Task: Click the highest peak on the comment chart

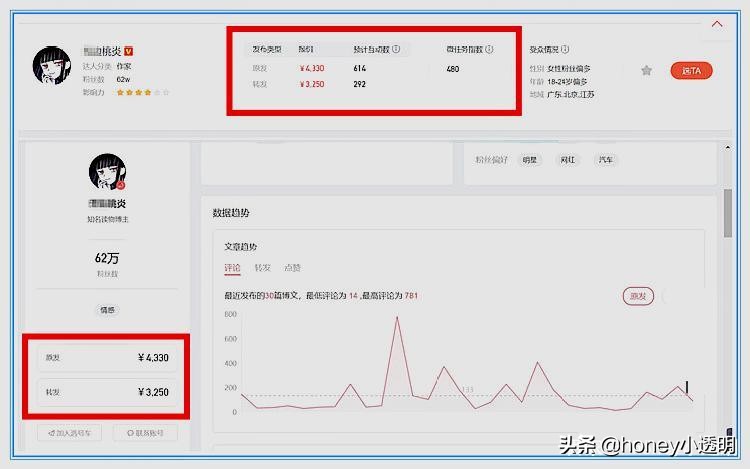Action: pyautogui.click(x=397, y=316)
